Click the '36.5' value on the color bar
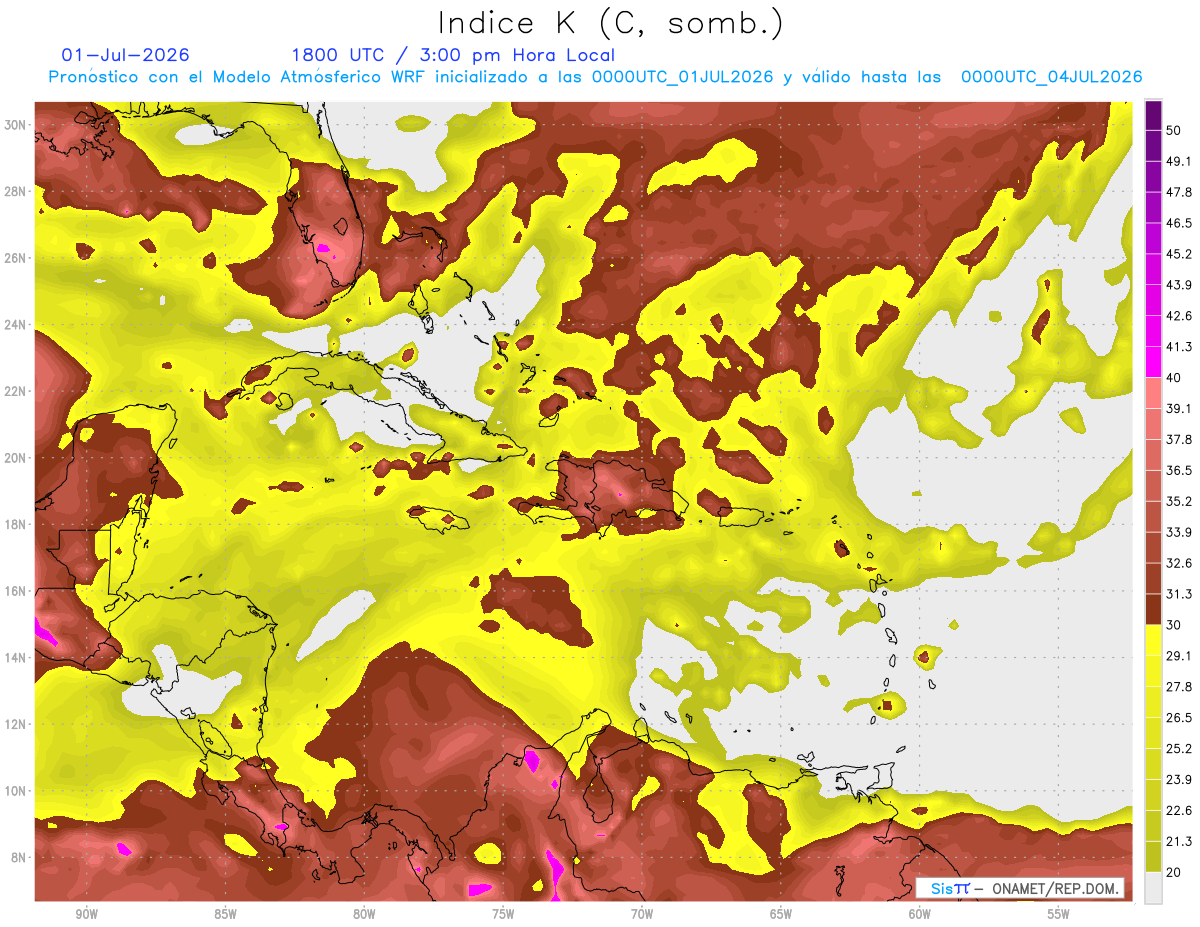Screen dimensions: 1200x927 [1178, 470]
